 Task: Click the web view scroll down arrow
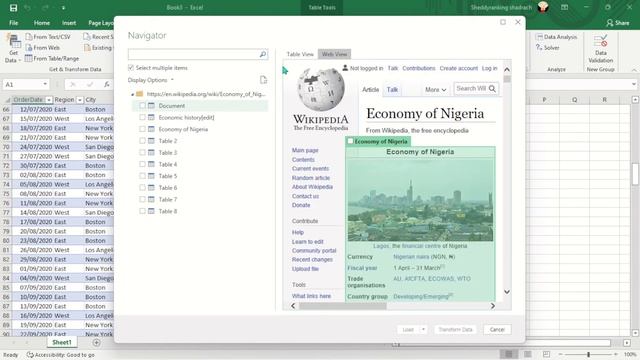507,292
